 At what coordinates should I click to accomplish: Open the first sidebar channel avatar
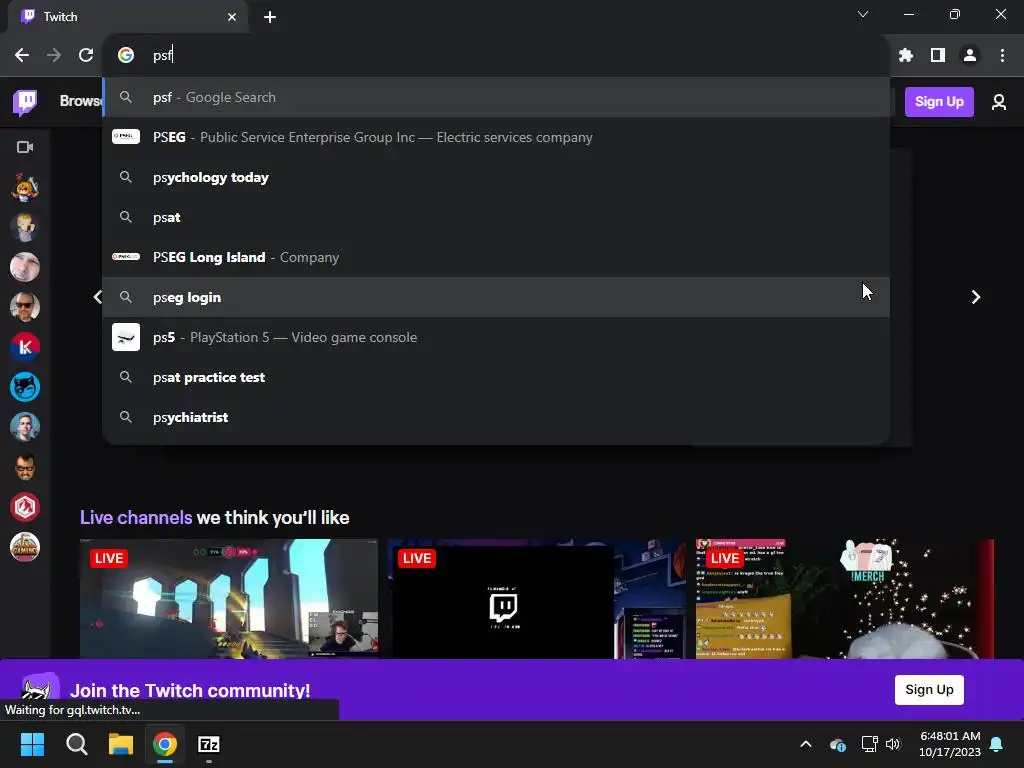coord(25,187)
